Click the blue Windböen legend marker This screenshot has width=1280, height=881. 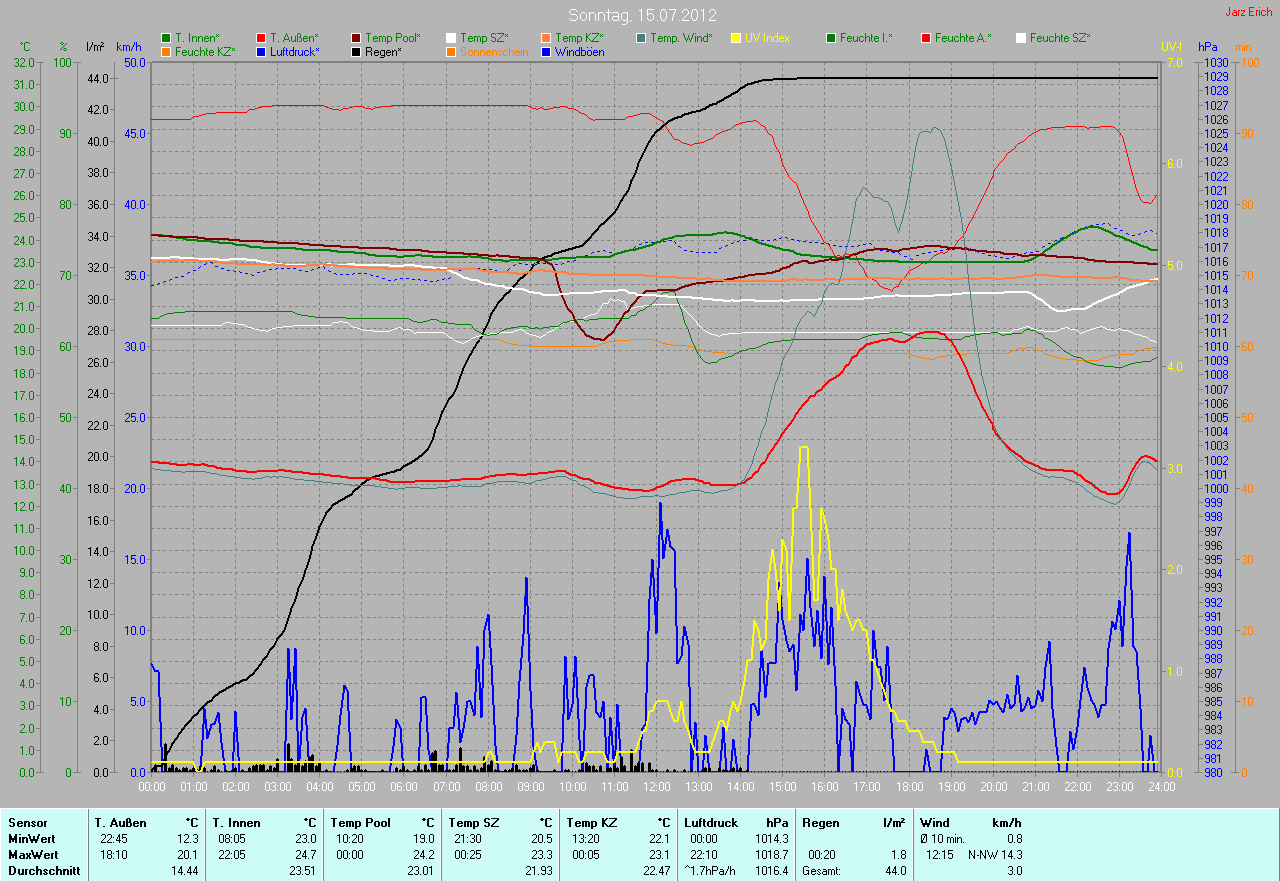[x=546, y=51]
